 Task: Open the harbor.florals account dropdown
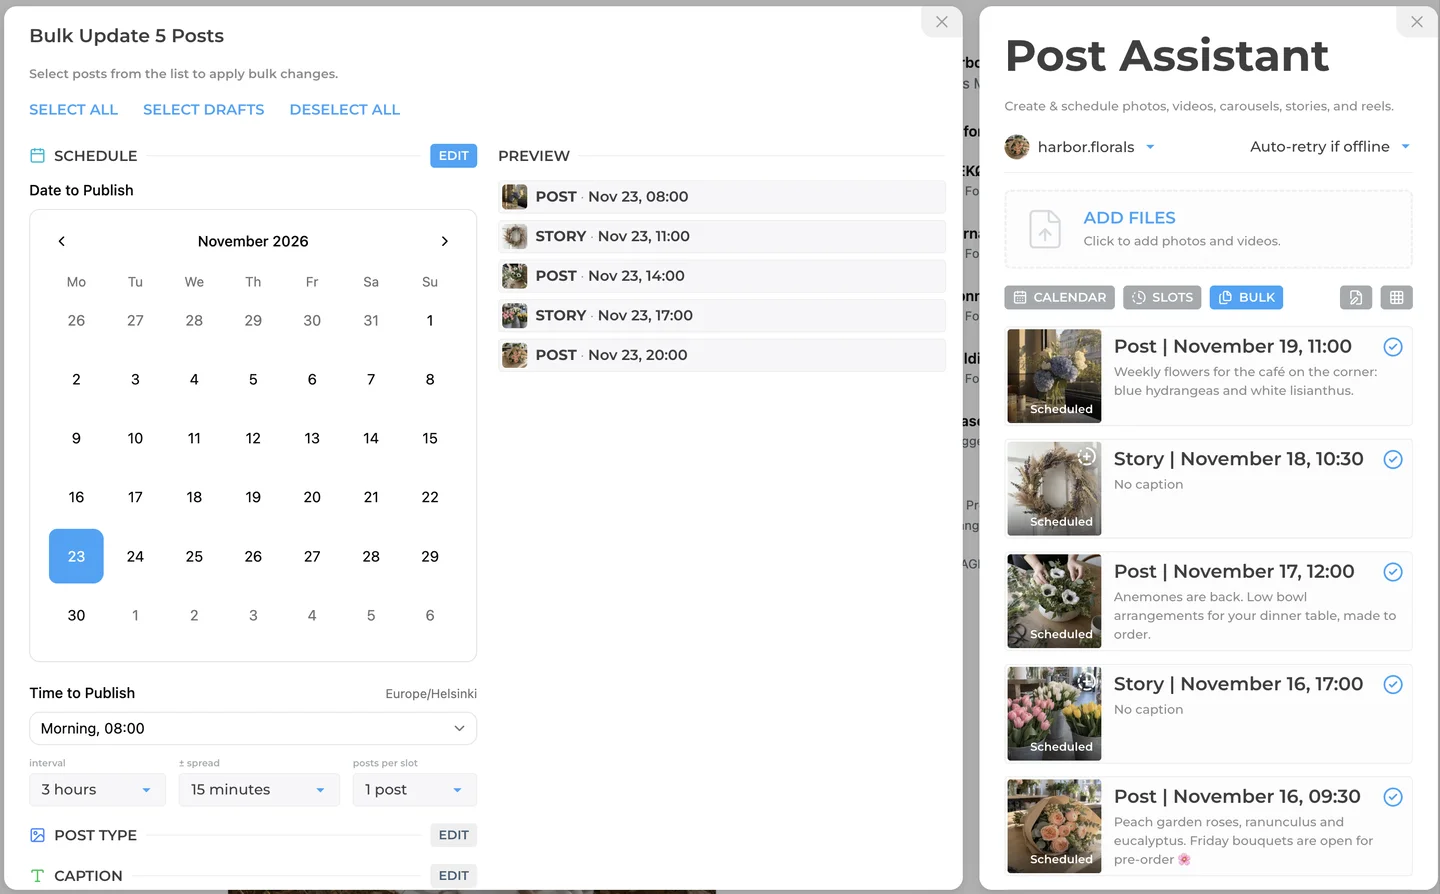click(1096, 147)
